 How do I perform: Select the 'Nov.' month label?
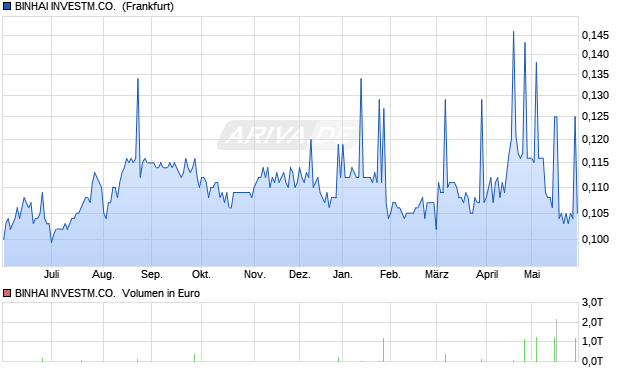254,274
